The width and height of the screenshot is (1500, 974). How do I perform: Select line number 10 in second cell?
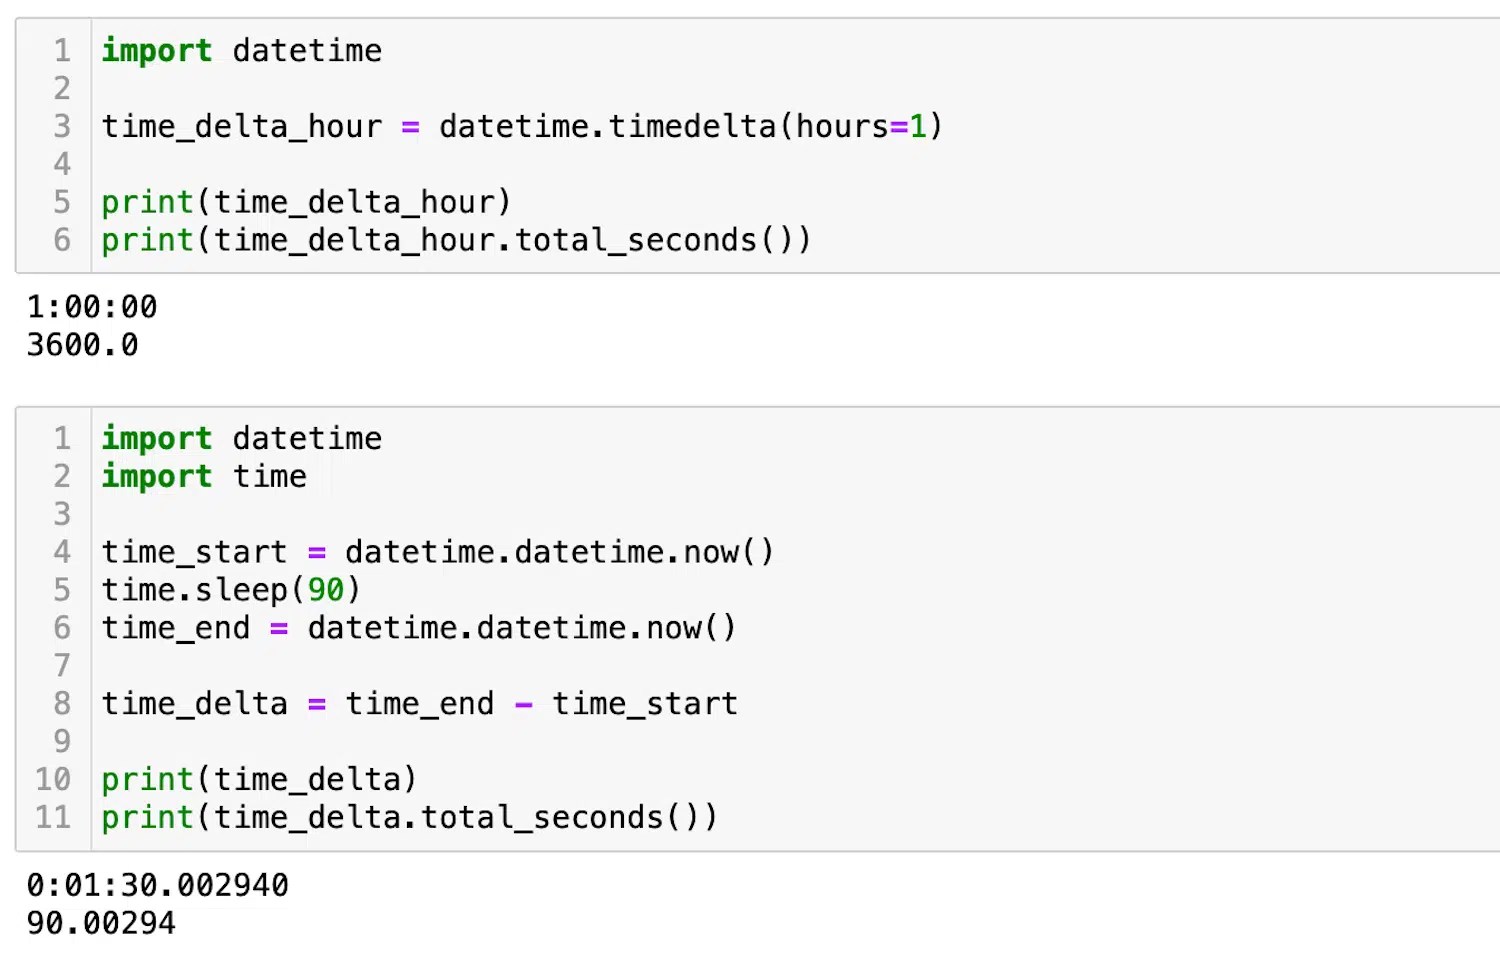[53, 779]
